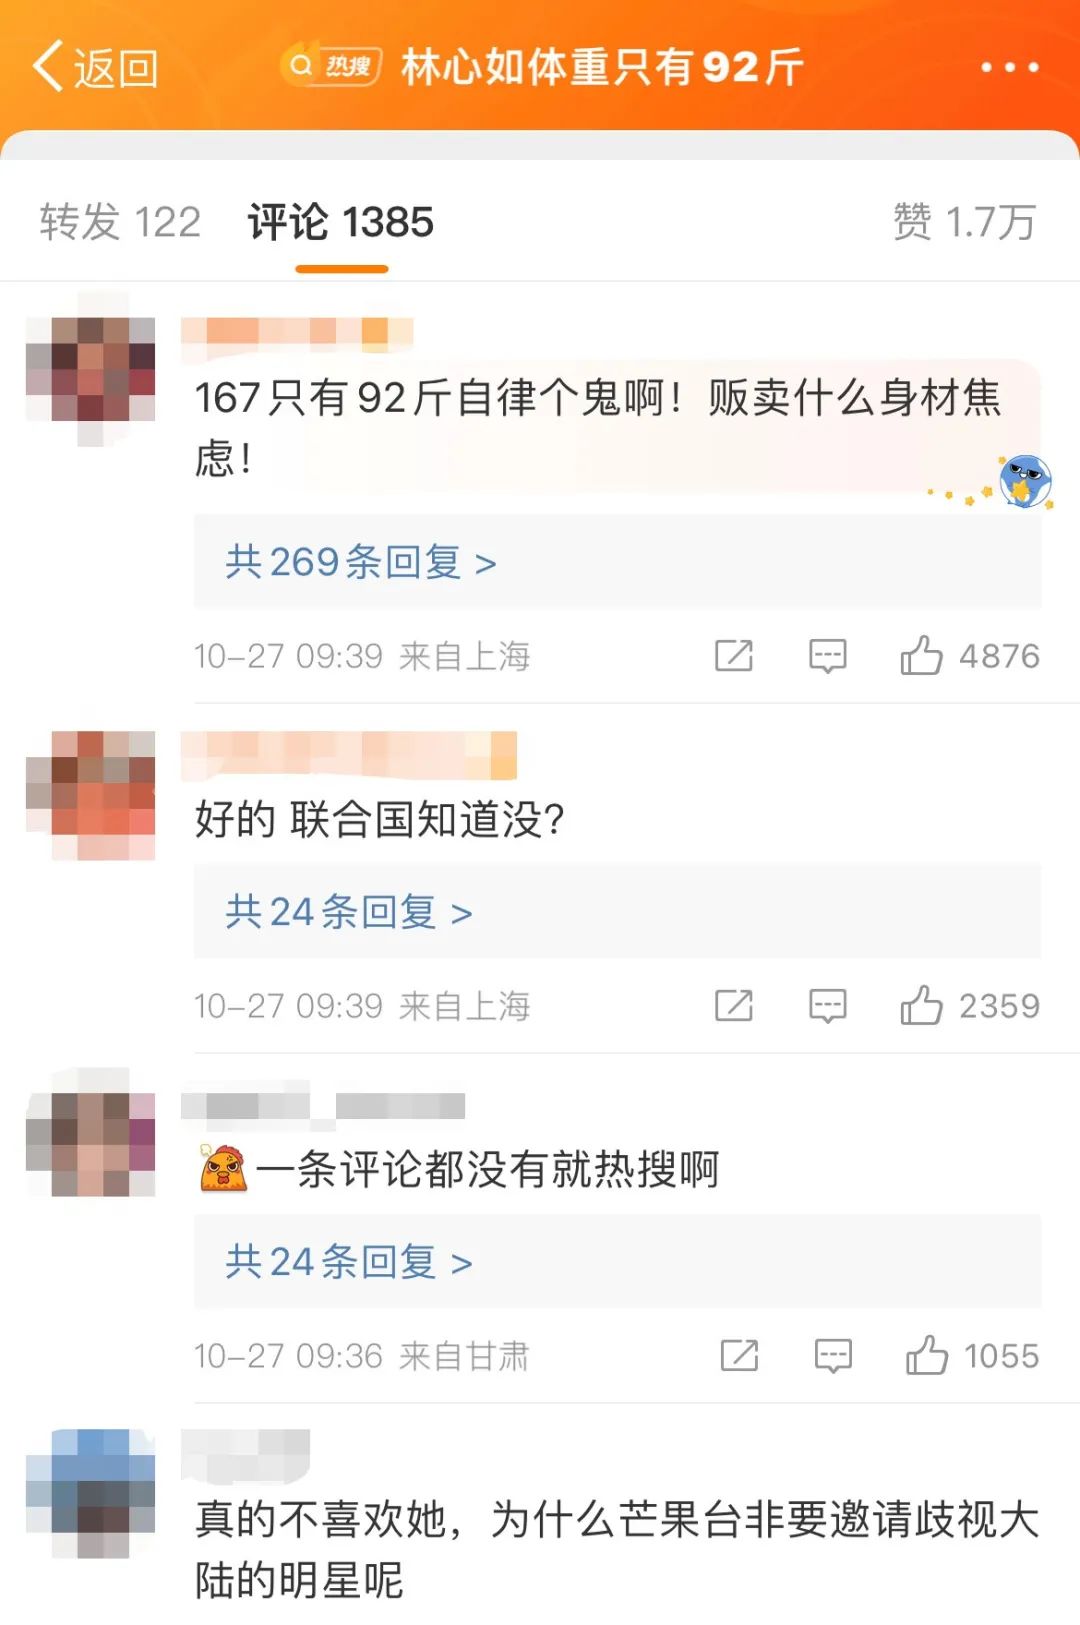
Task: Like the comment with 1055 likes
Action: click(x=926, y=1356)
